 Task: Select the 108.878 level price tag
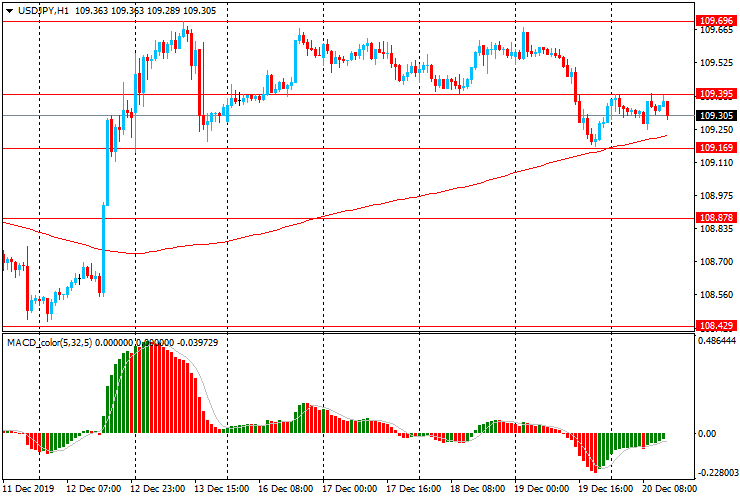tap(716, 218)
